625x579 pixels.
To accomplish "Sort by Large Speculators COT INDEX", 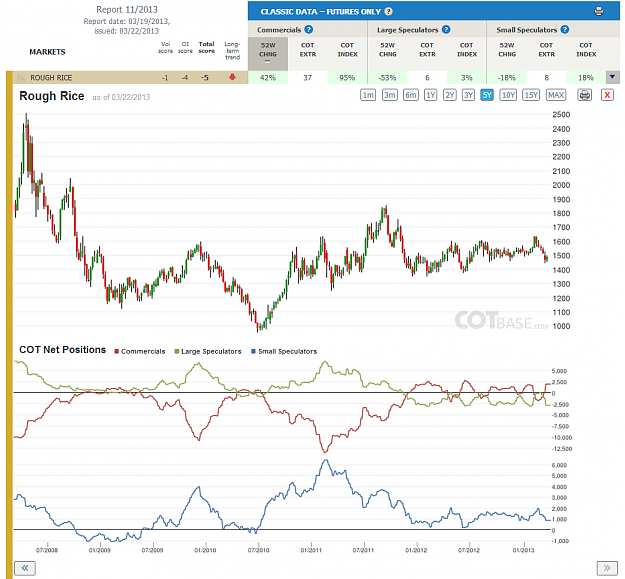I will pos(467,50).
